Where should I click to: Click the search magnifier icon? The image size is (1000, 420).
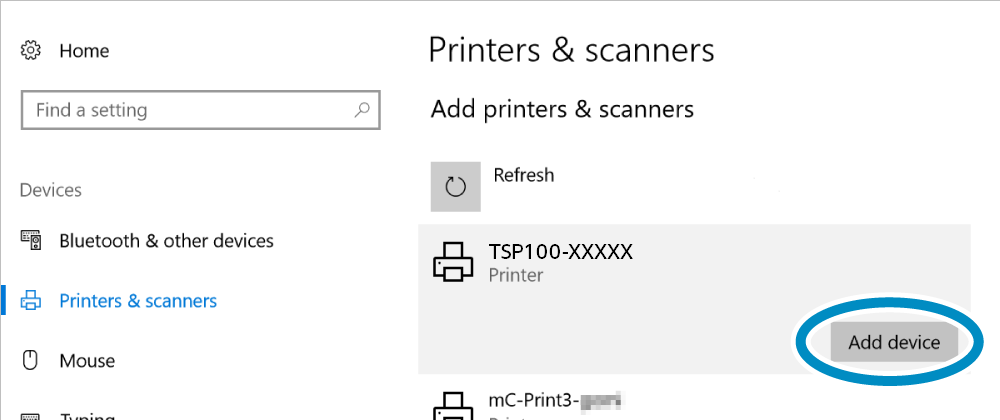tap(362, 110)
